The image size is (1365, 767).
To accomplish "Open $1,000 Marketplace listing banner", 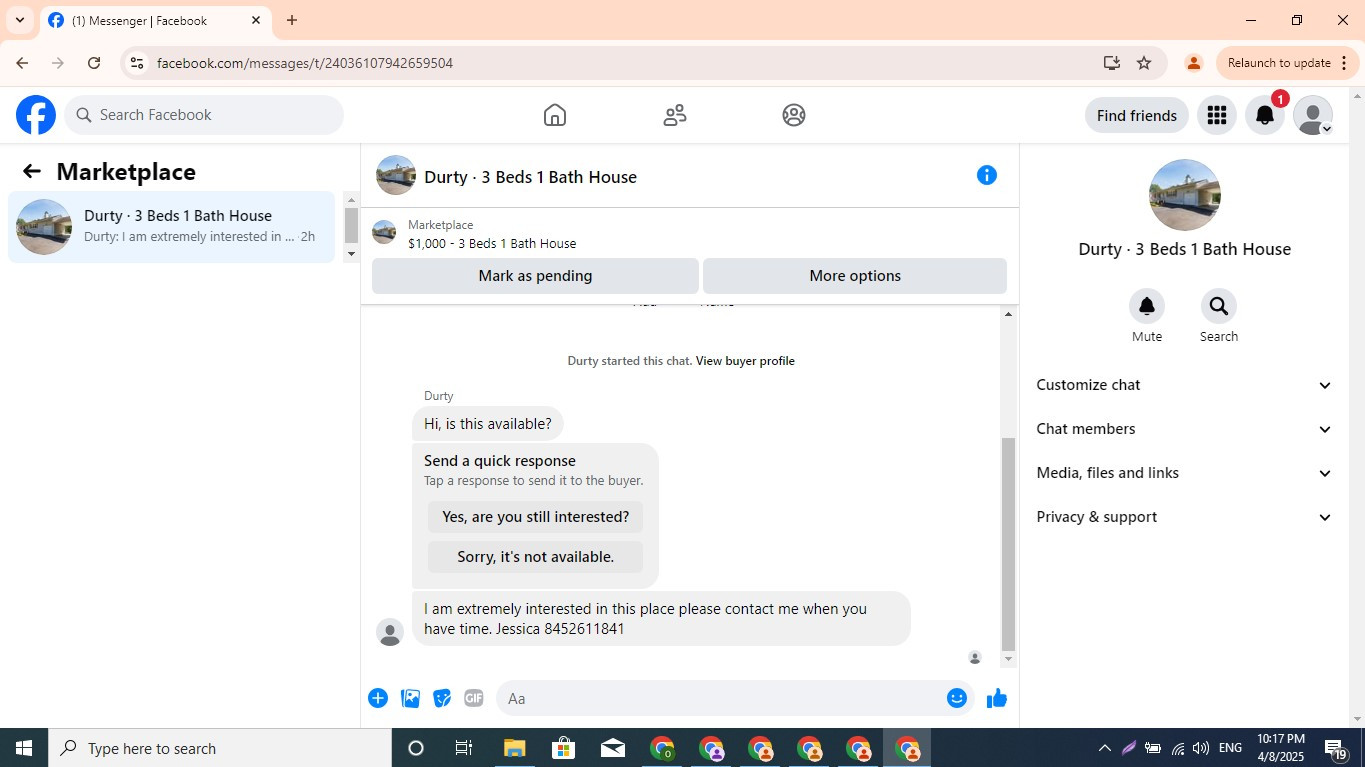I will tap(690, 234).
